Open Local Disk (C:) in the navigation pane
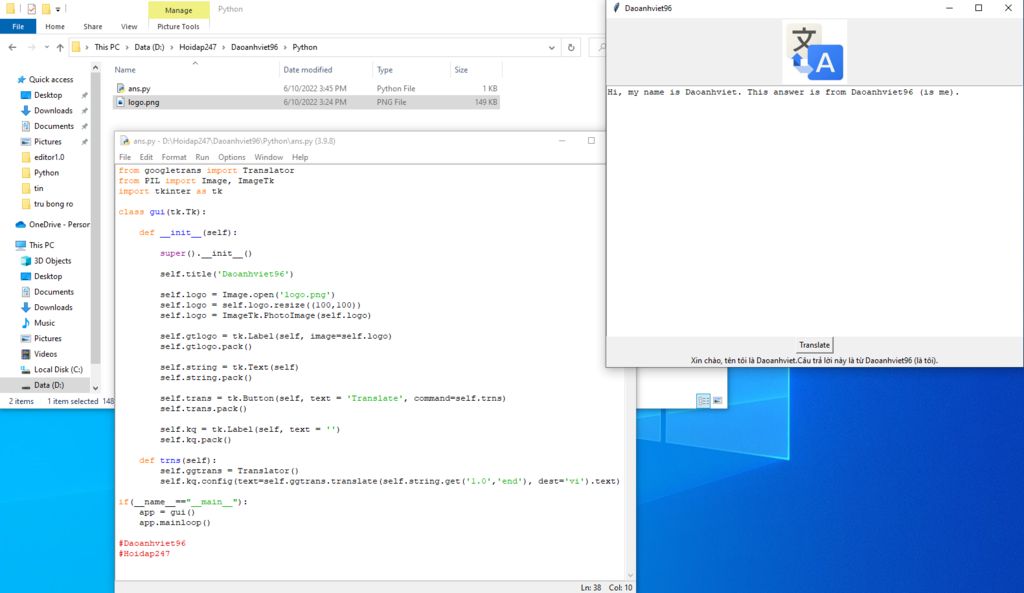1024x593 pixels. point(58,370)
